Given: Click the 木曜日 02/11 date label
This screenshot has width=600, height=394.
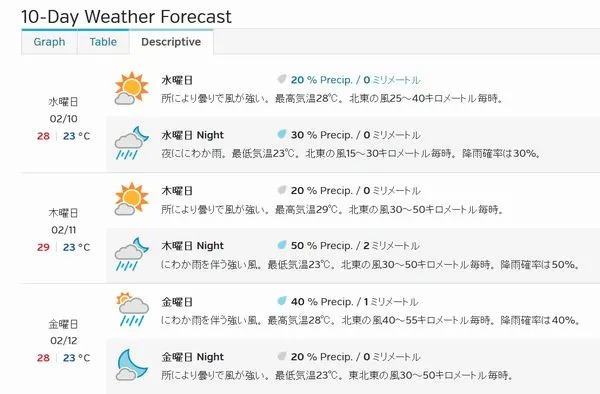Looking at the screenshot, I should pyautogui.click(x=64, y=221).
